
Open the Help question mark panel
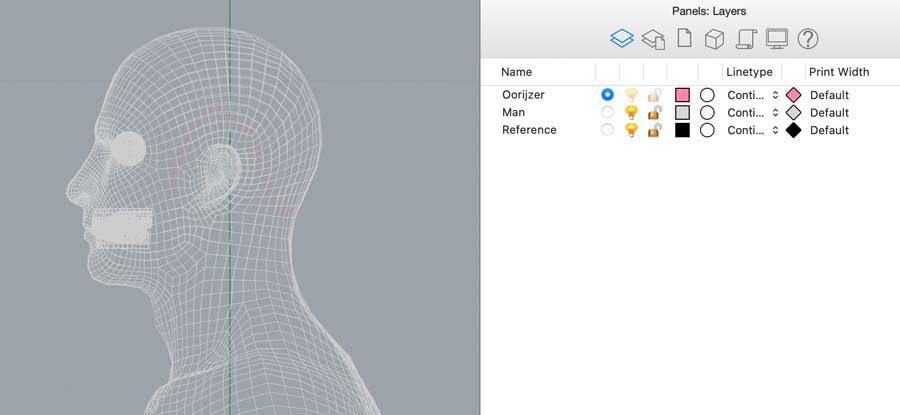(x=808, y=38)
